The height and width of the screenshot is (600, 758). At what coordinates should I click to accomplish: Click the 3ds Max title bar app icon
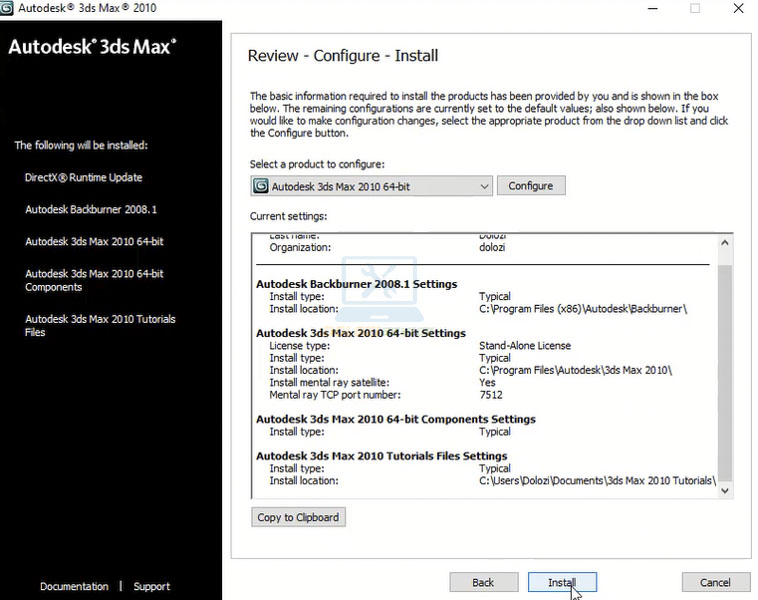[8, 8]
